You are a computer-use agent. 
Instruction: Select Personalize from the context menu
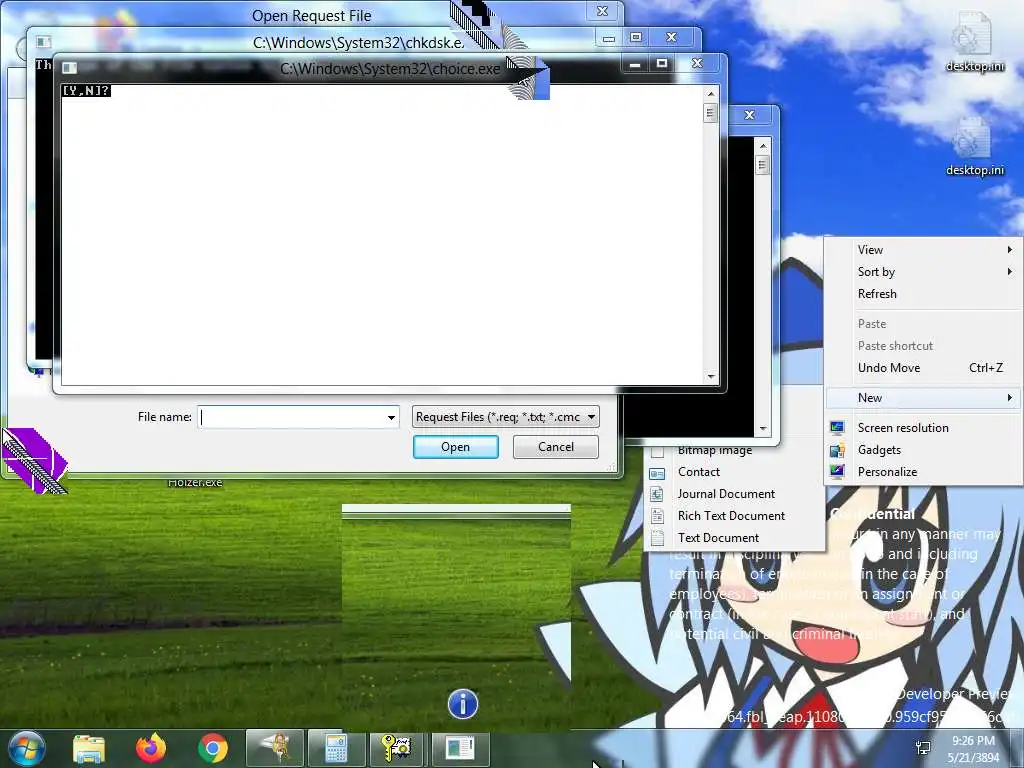[923, 472]
